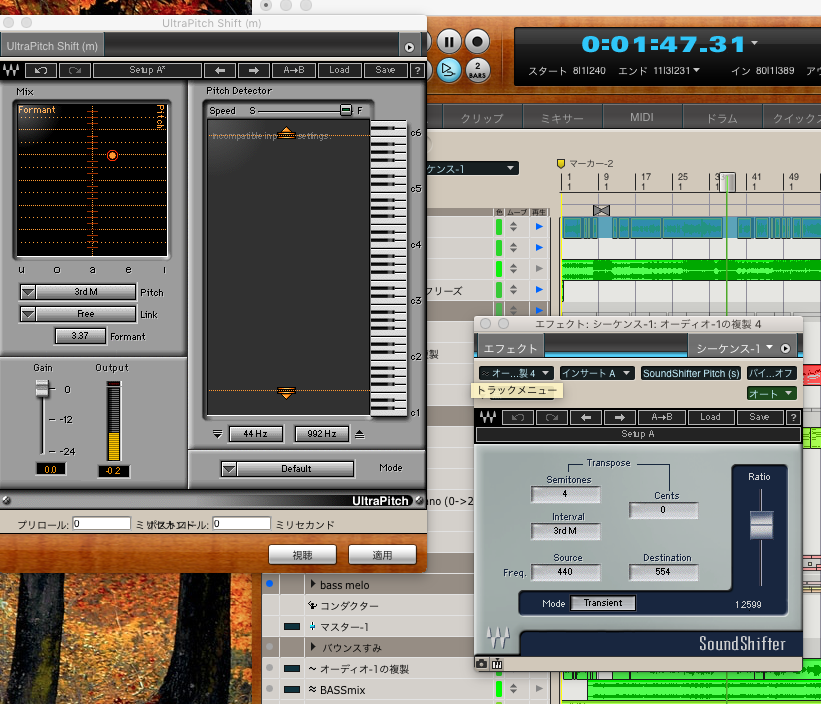Open the インサート A dropdown
Viewport: 821px width, 704px height.
pos(597,373)
